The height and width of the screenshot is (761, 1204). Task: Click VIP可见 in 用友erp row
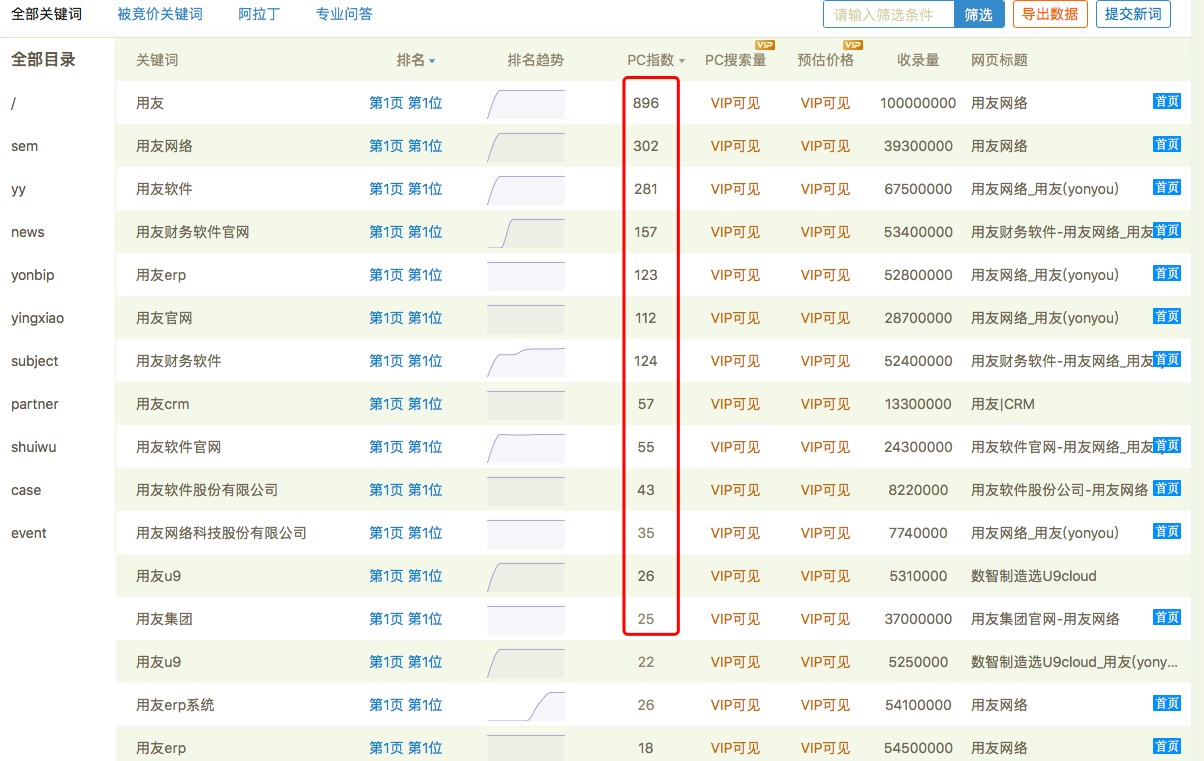coord(735,274)
